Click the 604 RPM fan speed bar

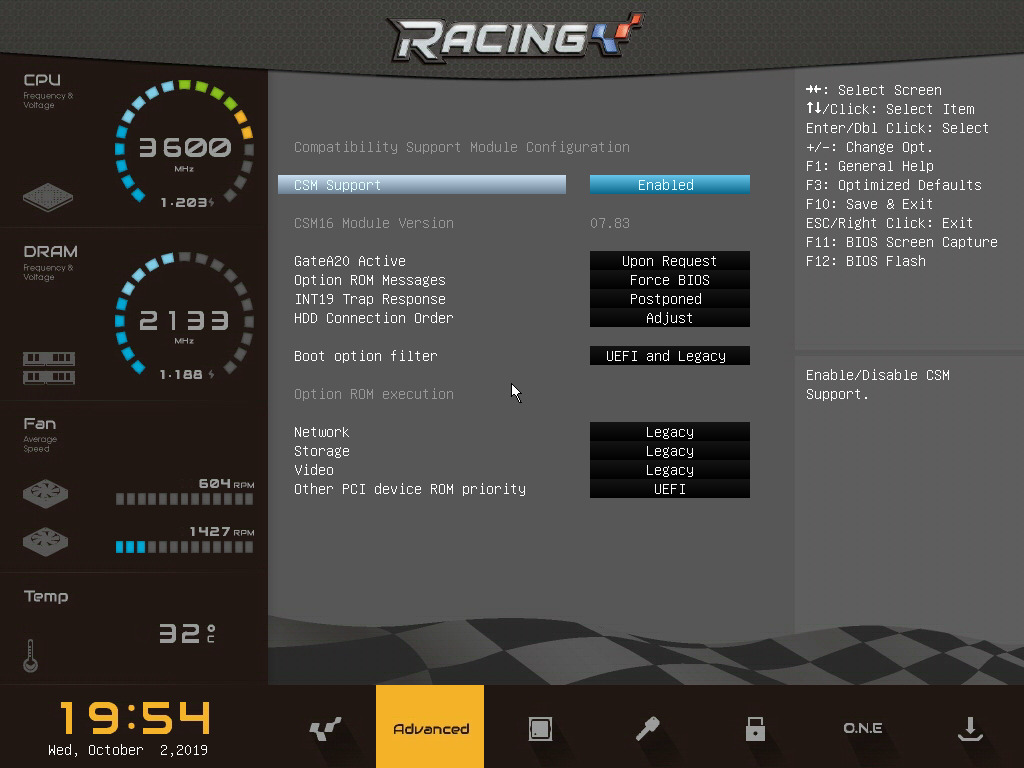pos(184,500)
